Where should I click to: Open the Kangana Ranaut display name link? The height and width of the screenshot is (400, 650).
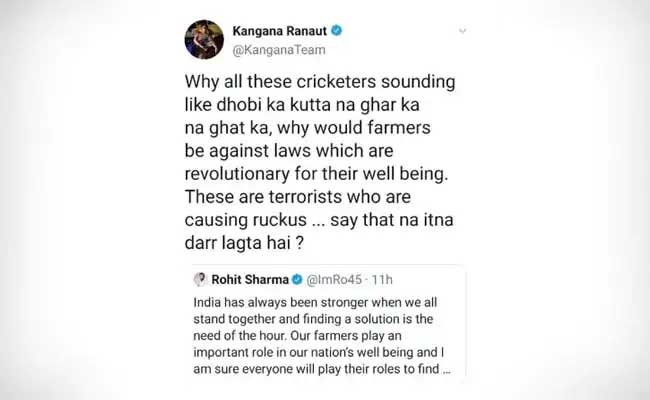coord(279,31)
